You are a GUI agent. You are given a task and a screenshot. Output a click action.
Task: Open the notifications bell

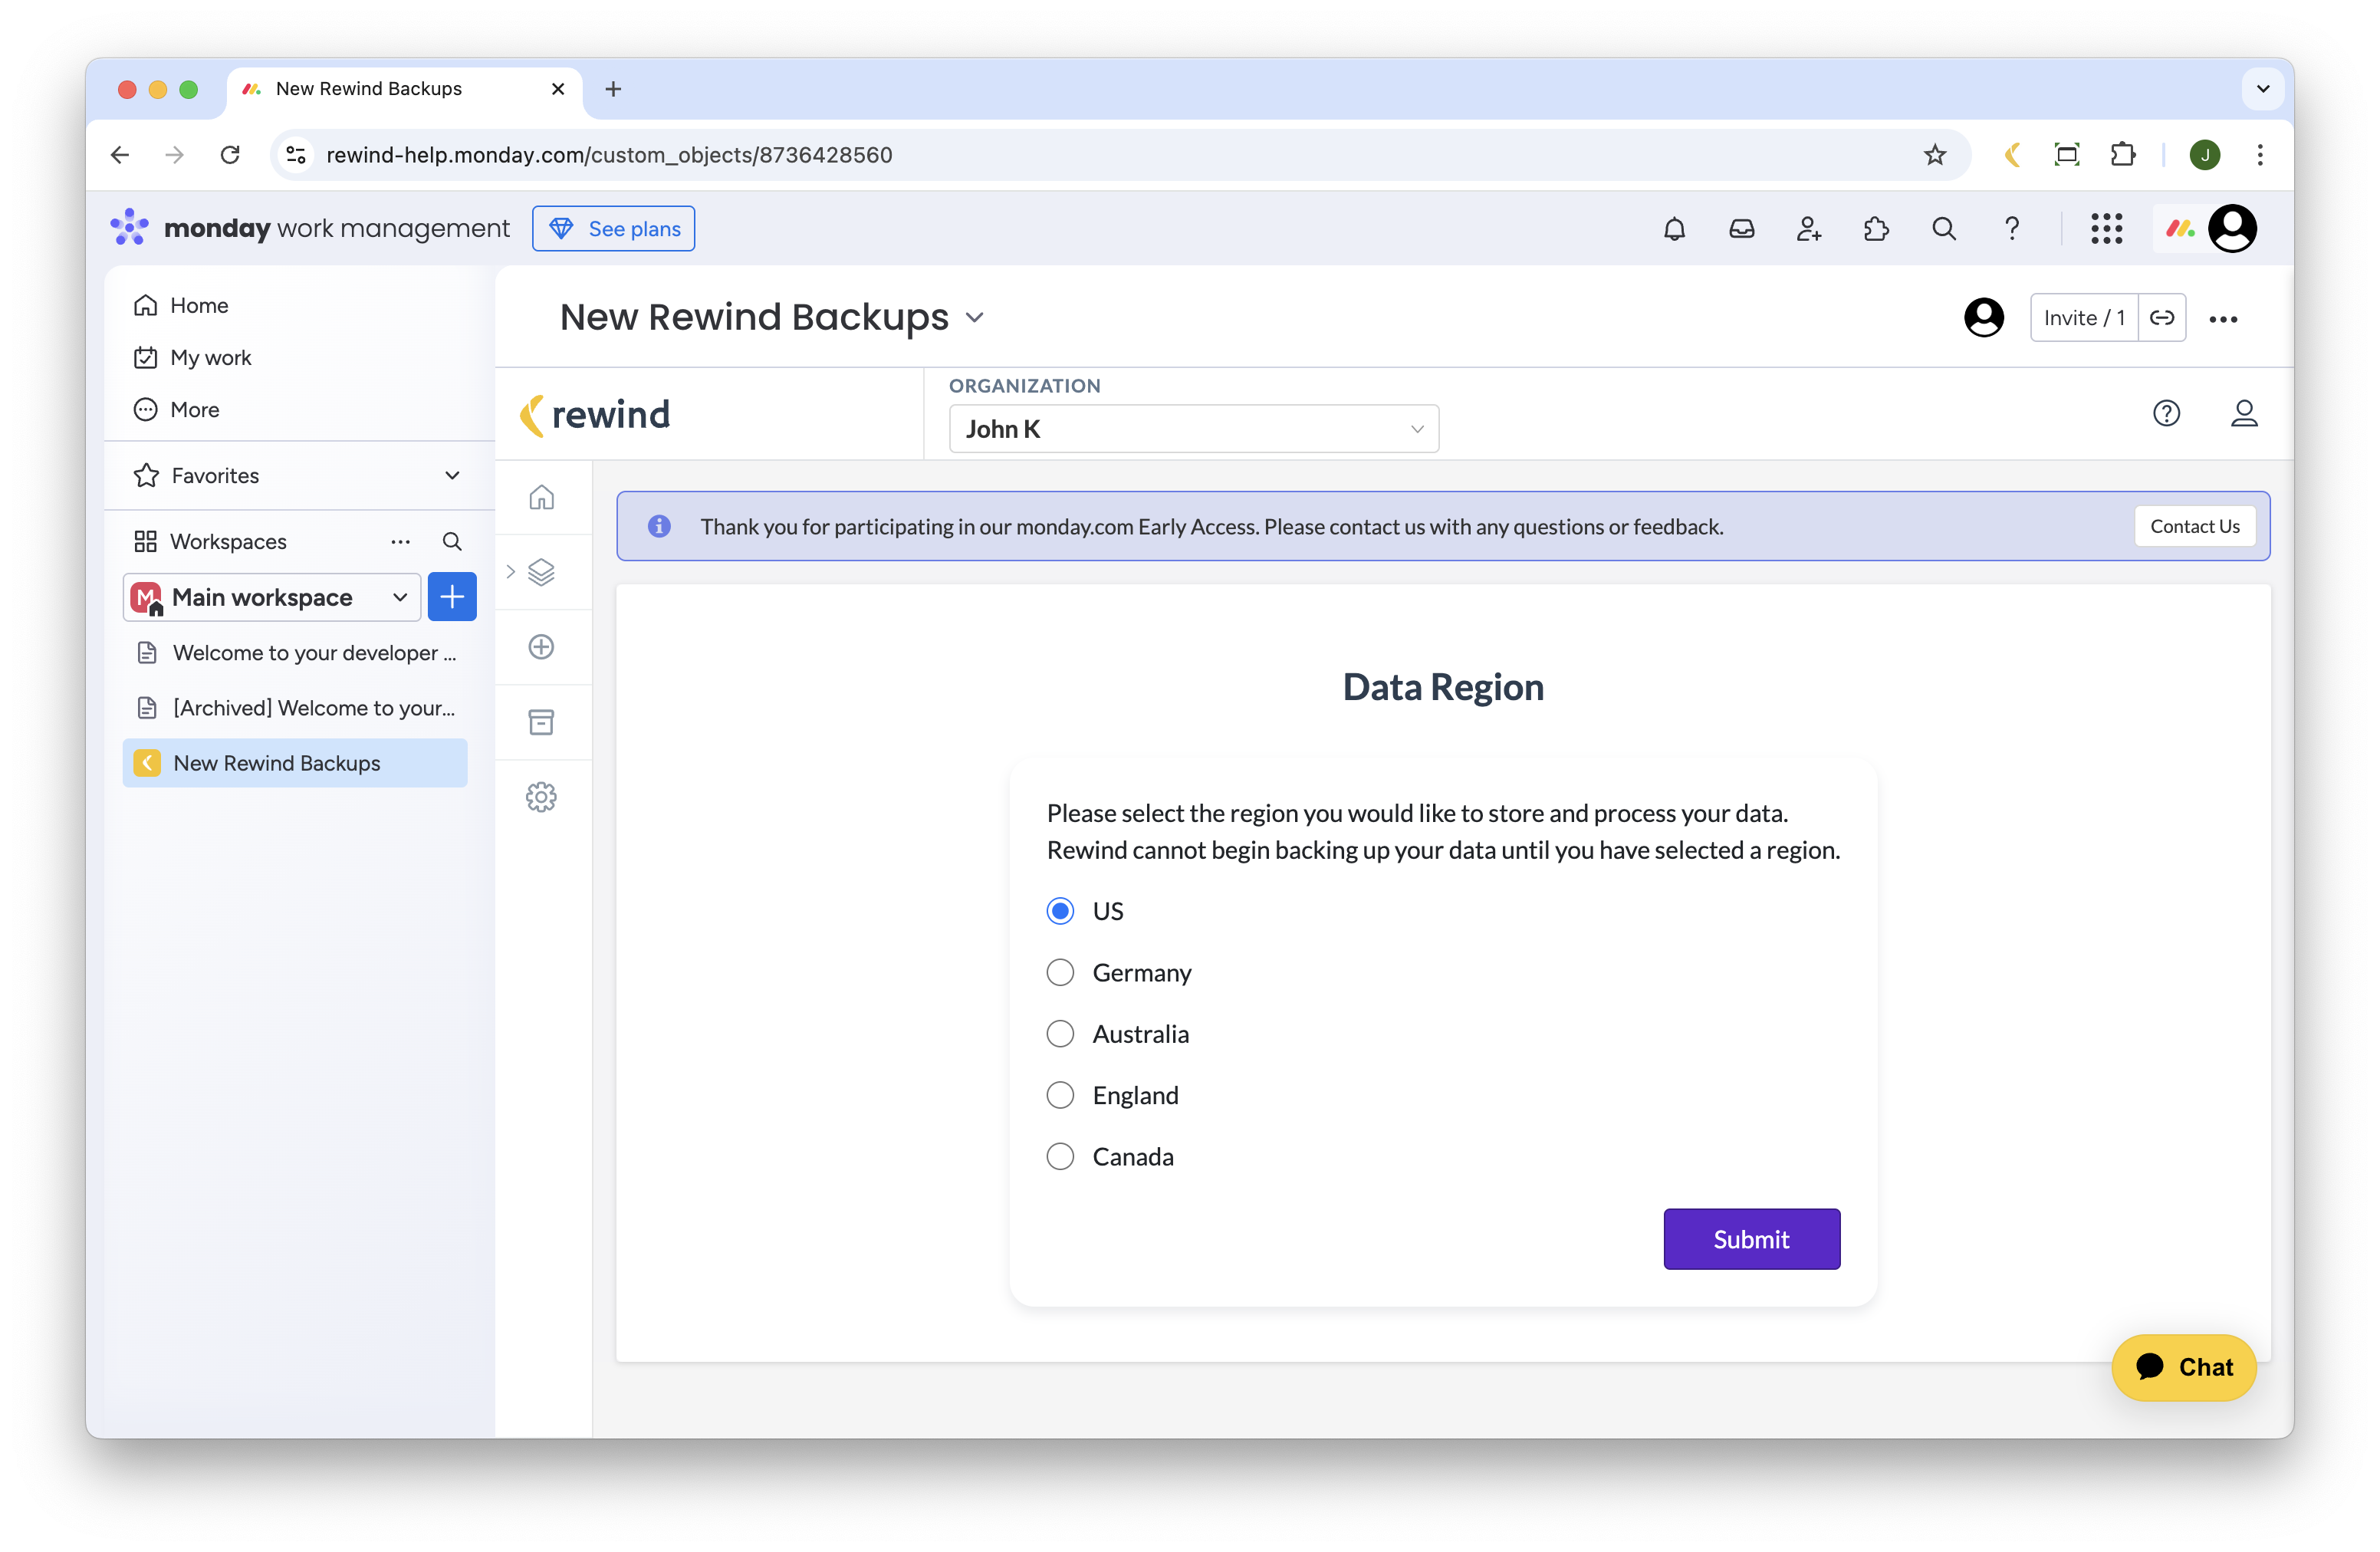click(1674, 229)
